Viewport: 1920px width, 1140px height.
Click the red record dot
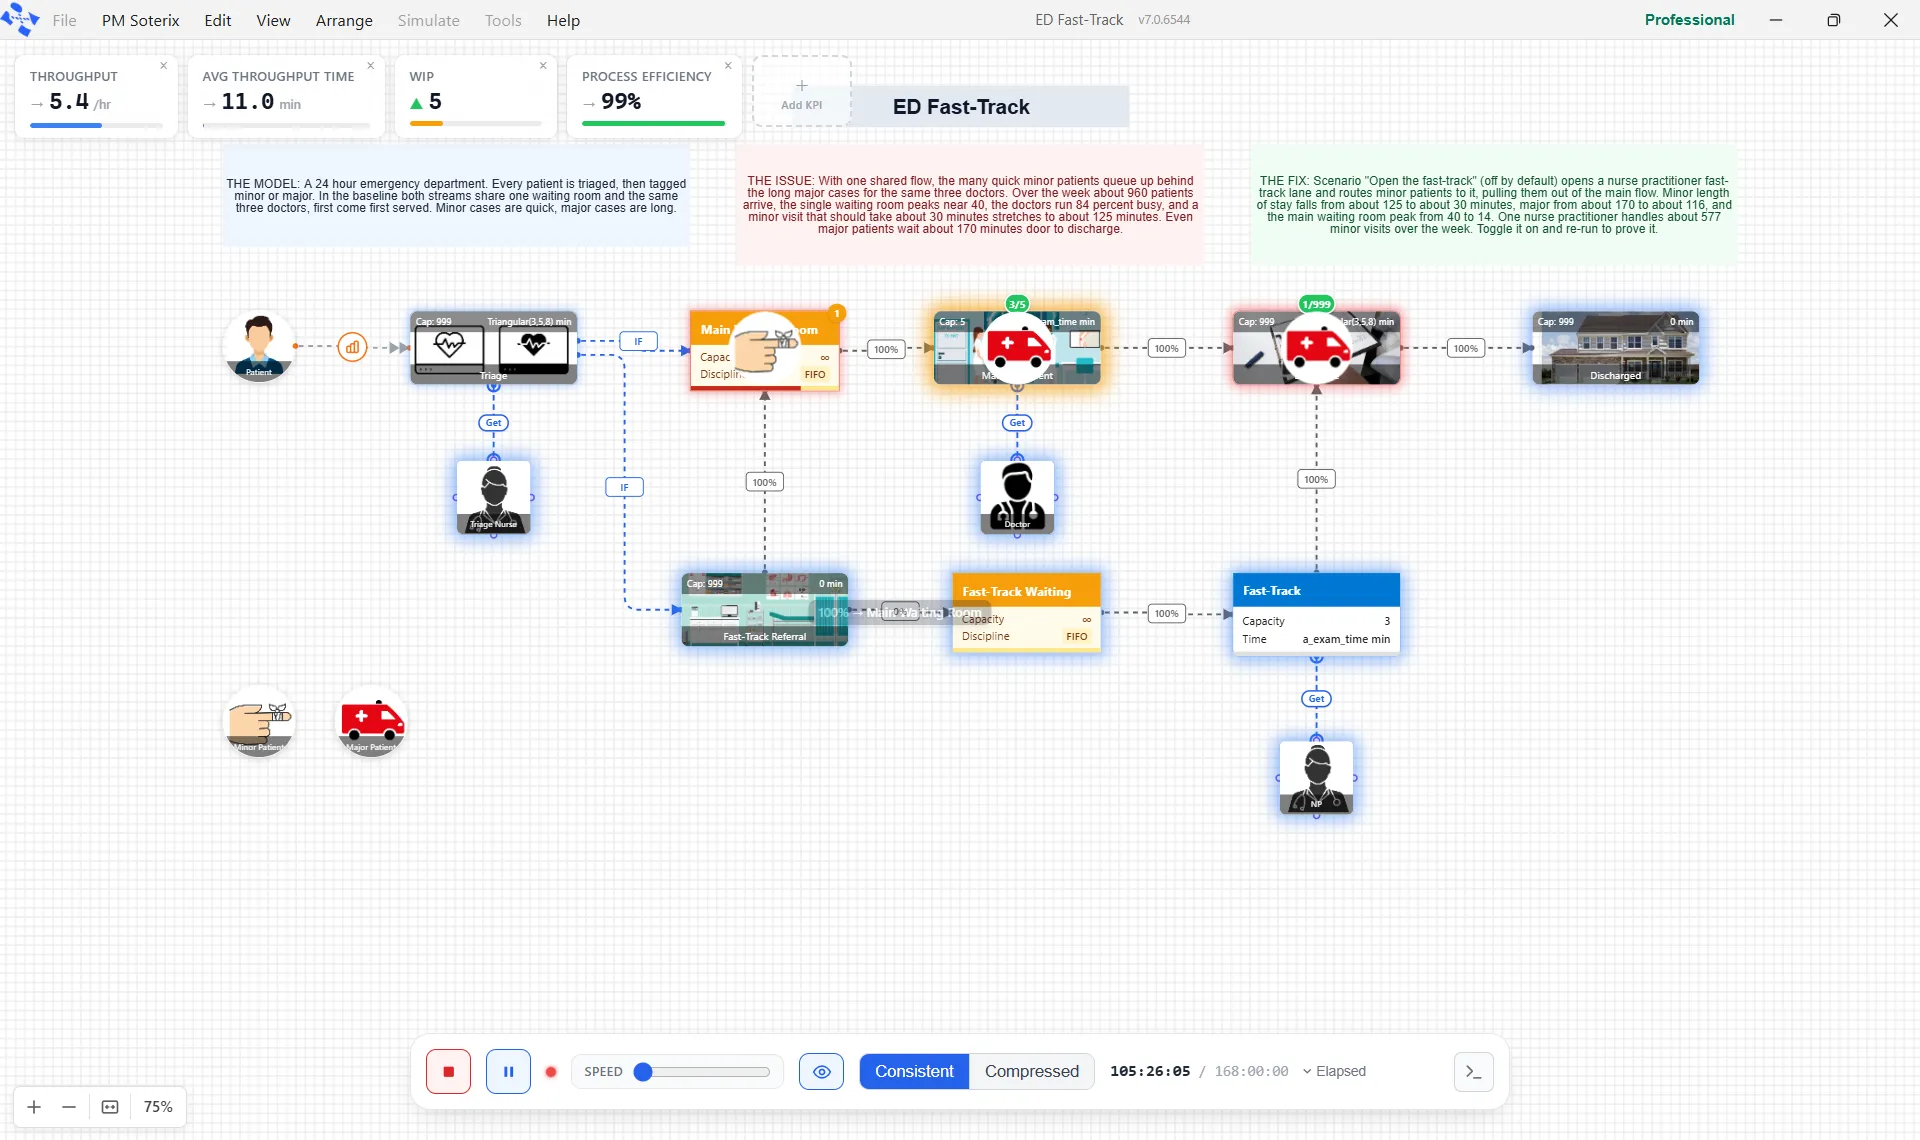551,1071
